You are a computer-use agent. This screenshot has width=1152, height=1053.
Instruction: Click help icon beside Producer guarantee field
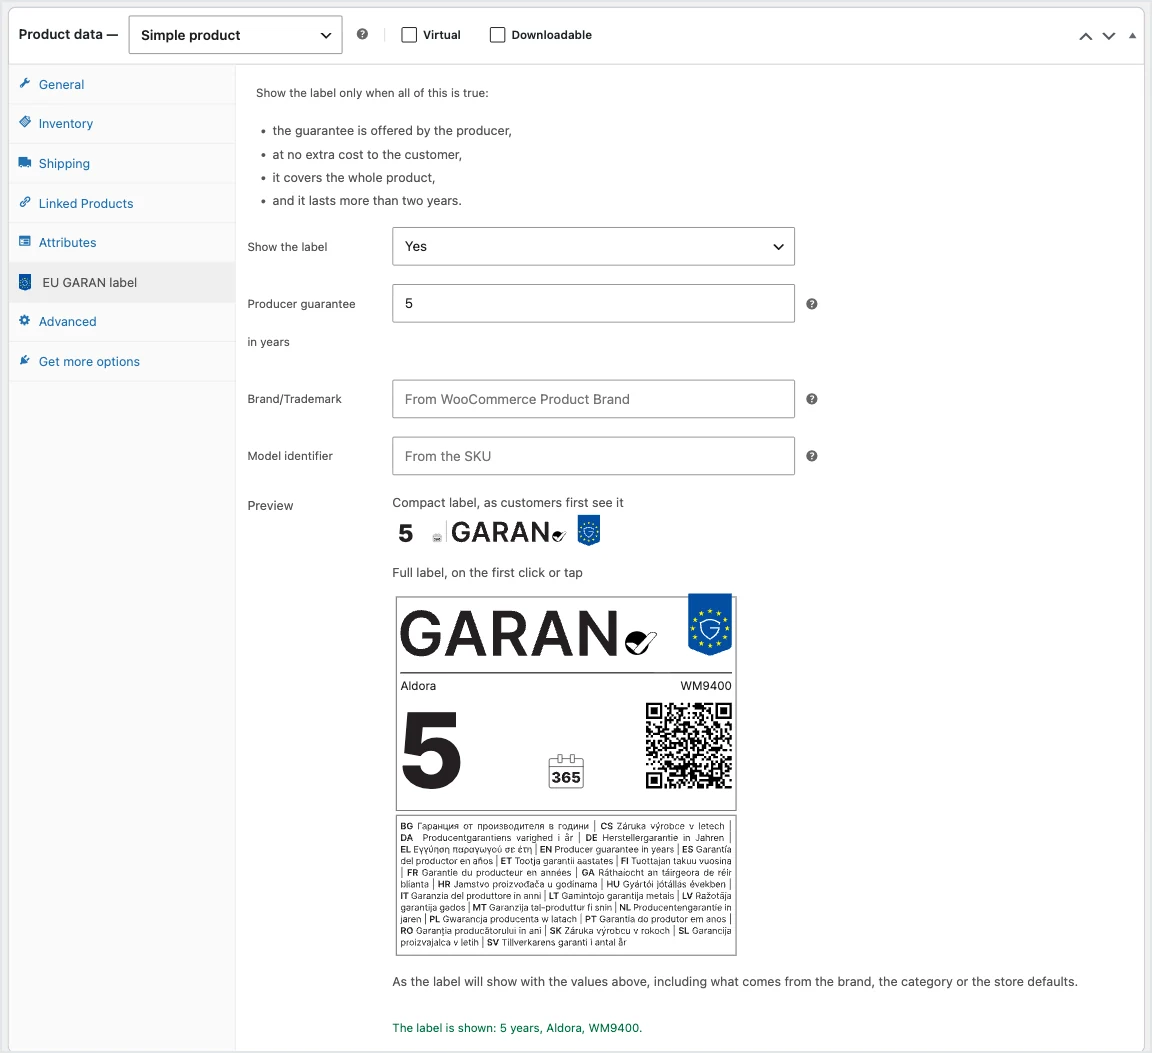pos(812,303)
